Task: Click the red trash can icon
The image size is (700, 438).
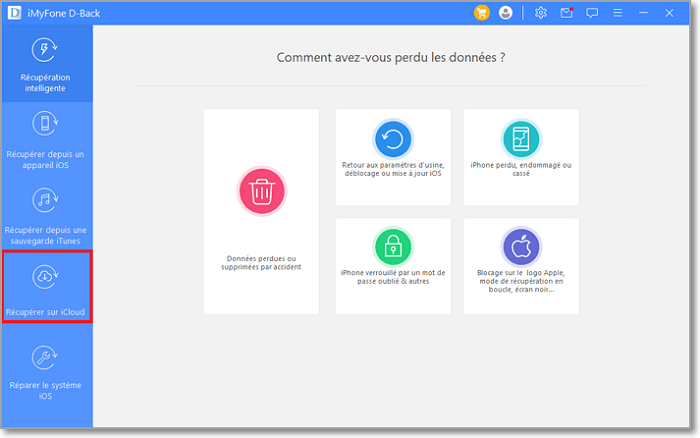Action: tap(261, 191)
